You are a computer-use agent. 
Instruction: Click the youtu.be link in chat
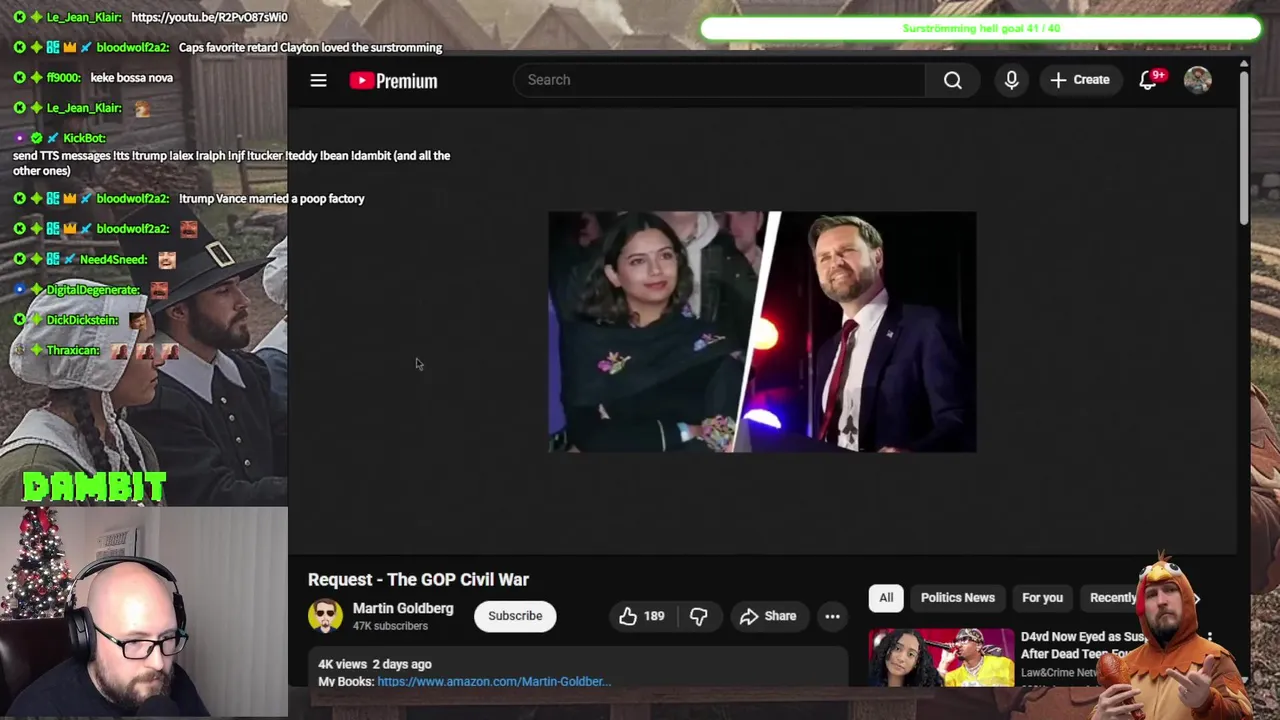tap(209, 17)
